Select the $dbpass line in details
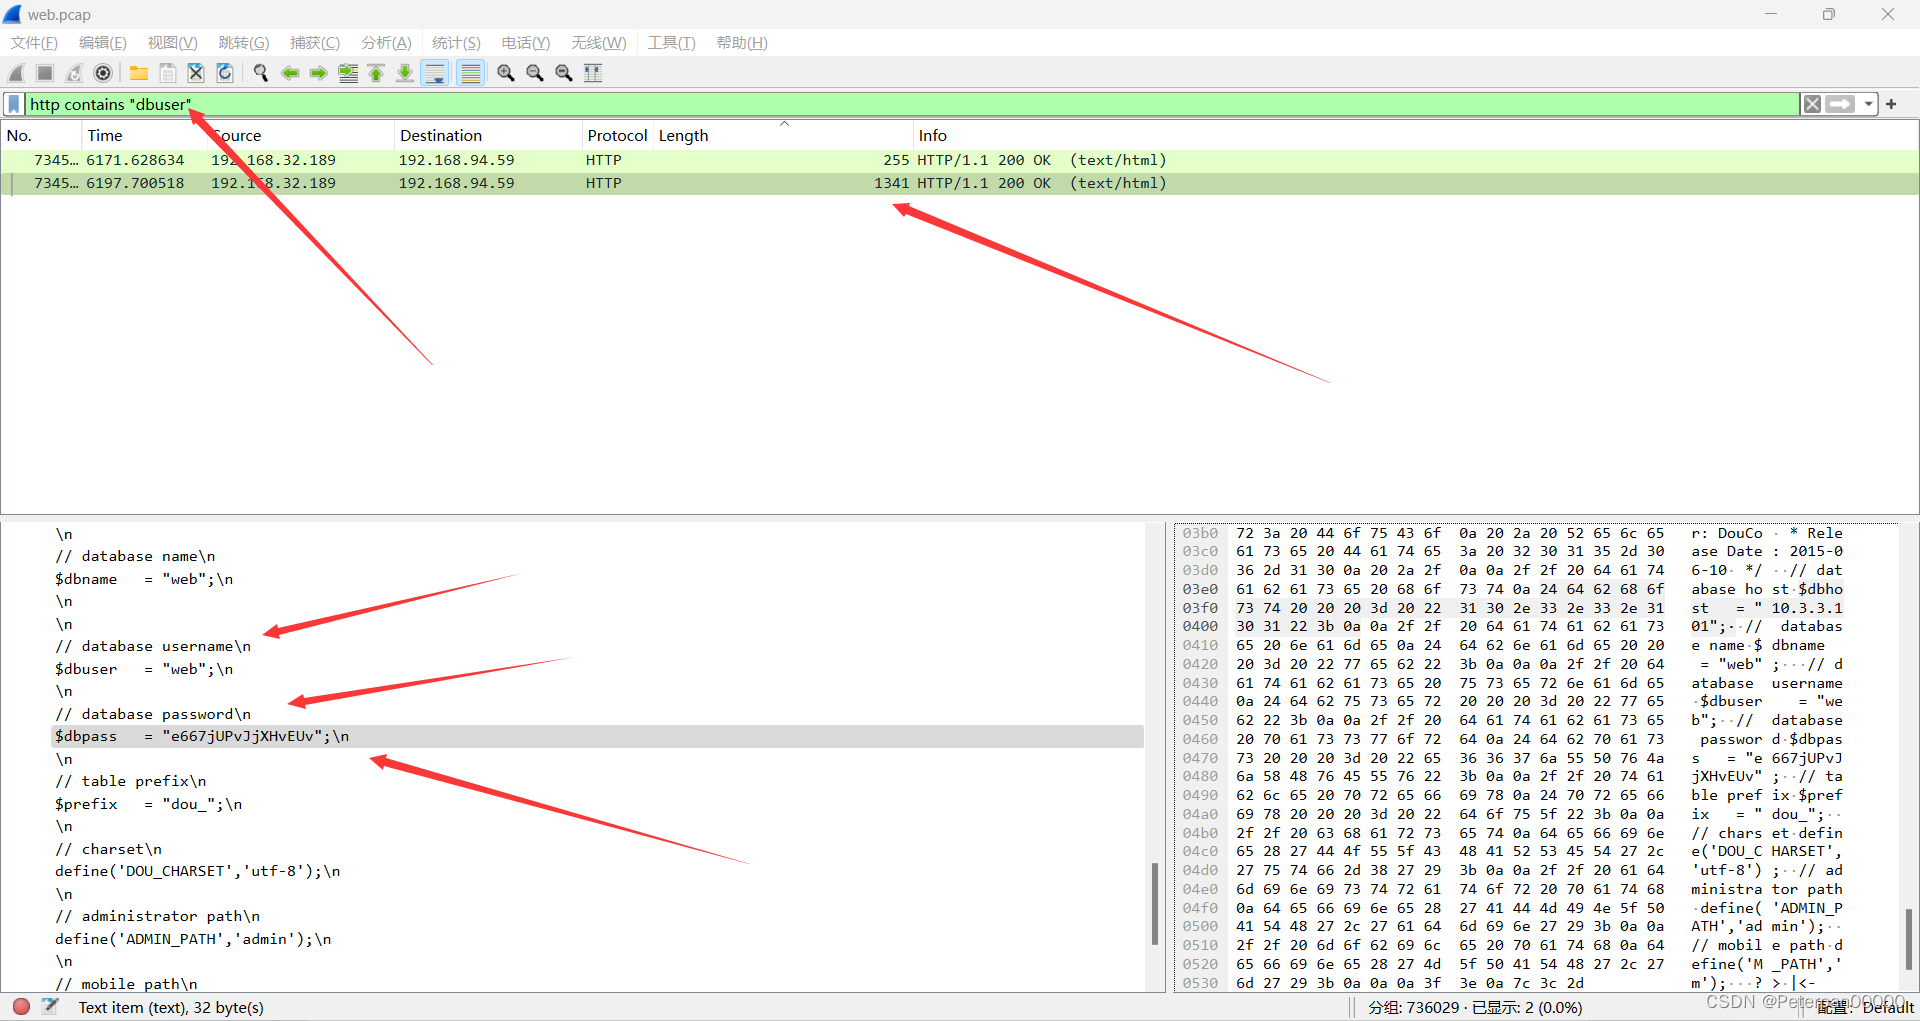1920x1021 pixels. pos(597,736)
